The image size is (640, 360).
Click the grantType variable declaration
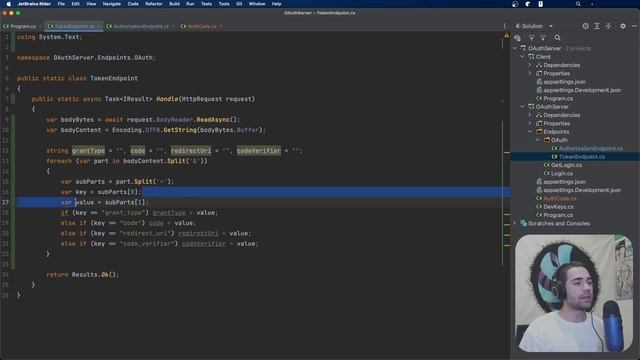[88, 151]
